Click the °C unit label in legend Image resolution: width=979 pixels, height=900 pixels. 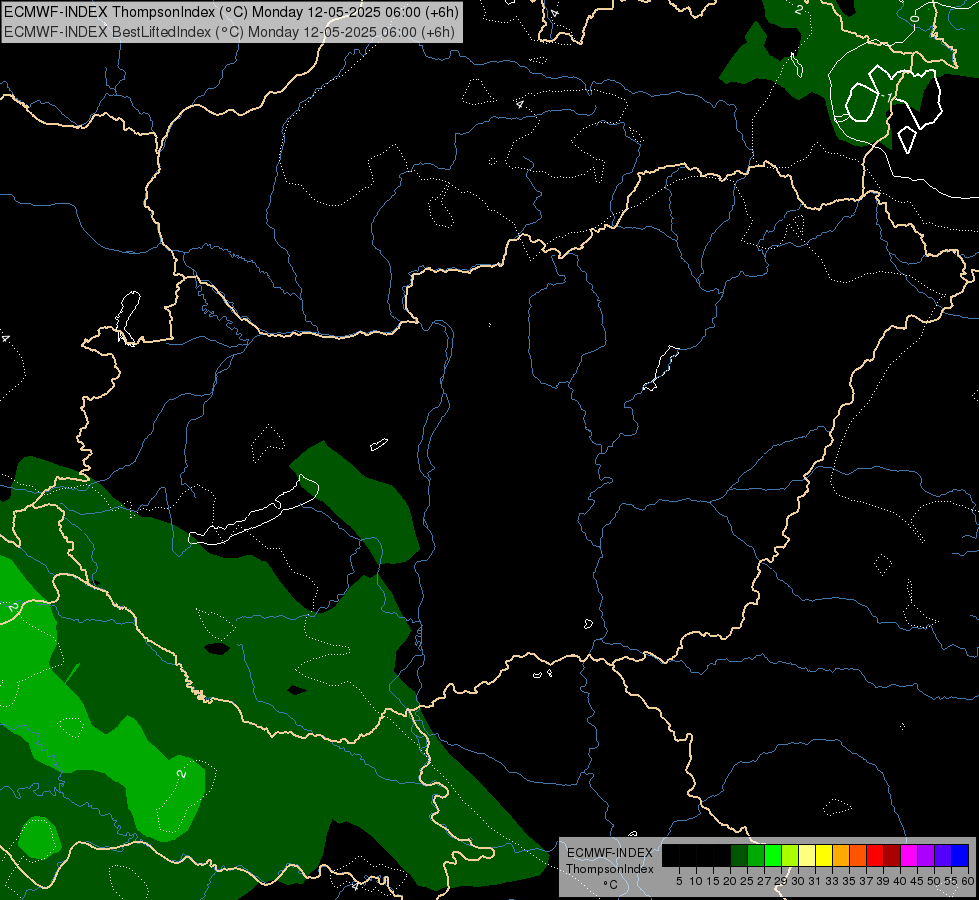click(x=610, y=885)
